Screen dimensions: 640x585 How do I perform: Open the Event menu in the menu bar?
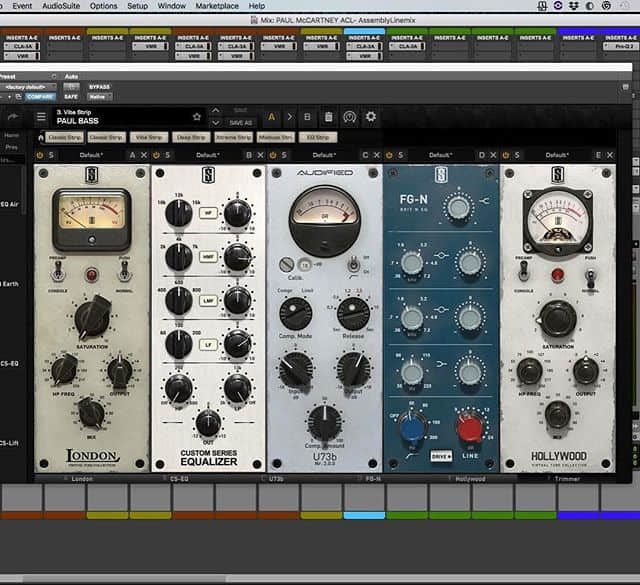(22, 6)
